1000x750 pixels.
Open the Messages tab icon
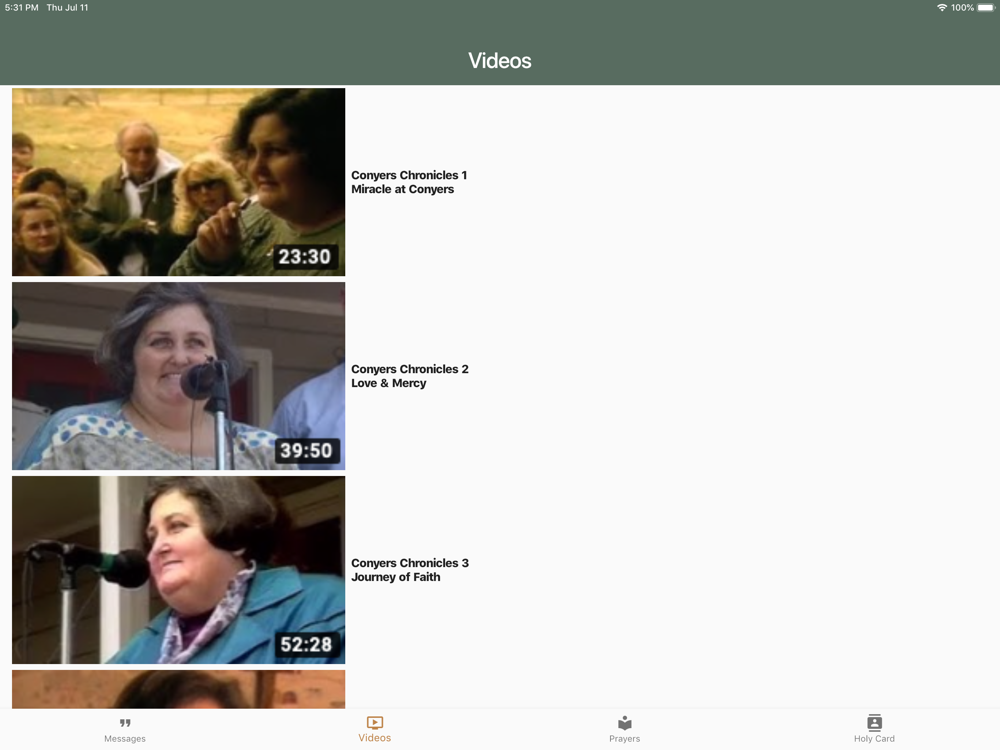pos(125,723)
